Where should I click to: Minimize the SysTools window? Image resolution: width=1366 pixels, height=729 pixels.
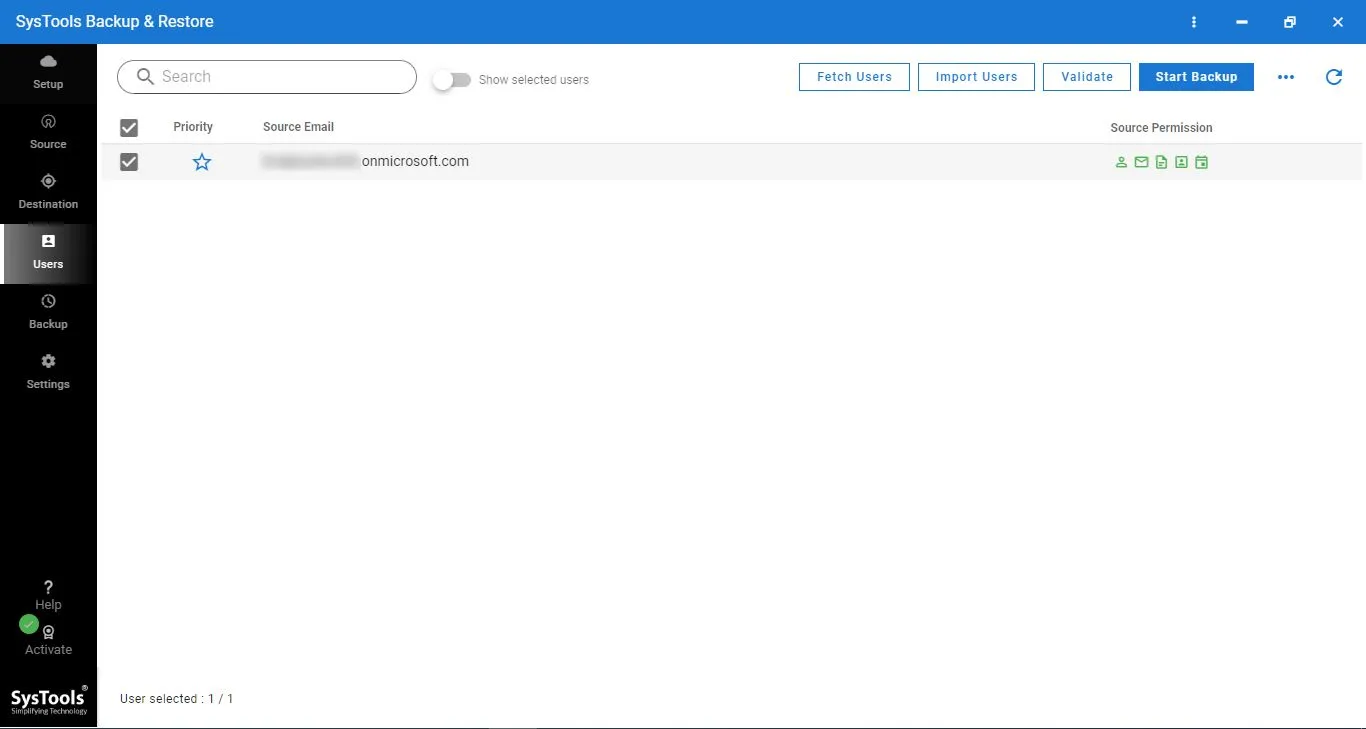1242,22
